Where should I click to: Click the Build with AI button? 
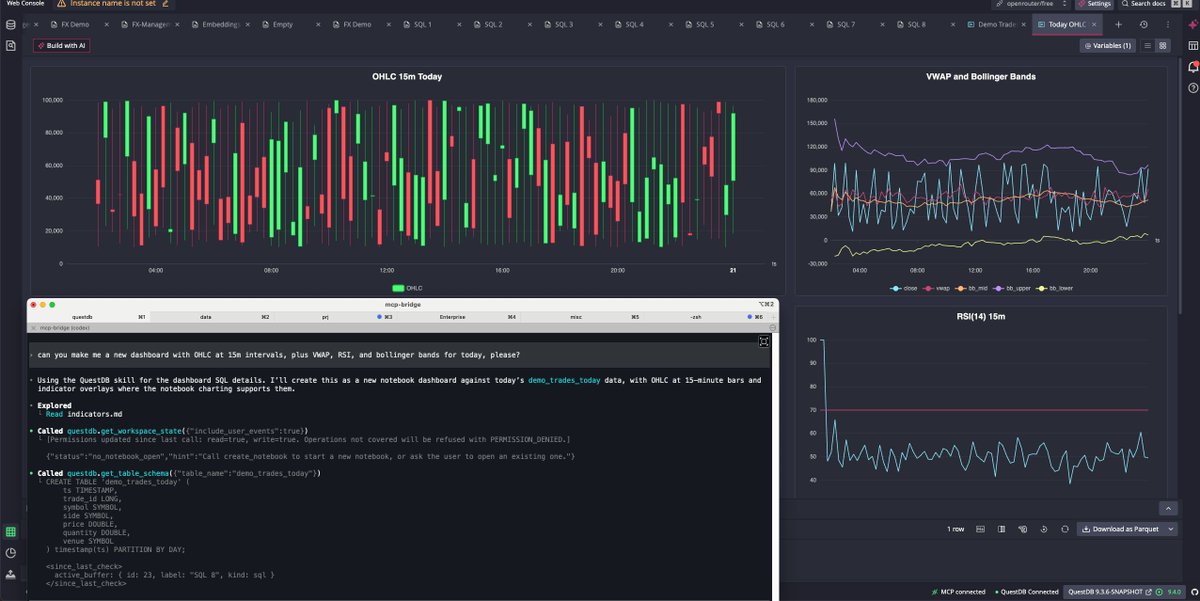coord(62,45)
